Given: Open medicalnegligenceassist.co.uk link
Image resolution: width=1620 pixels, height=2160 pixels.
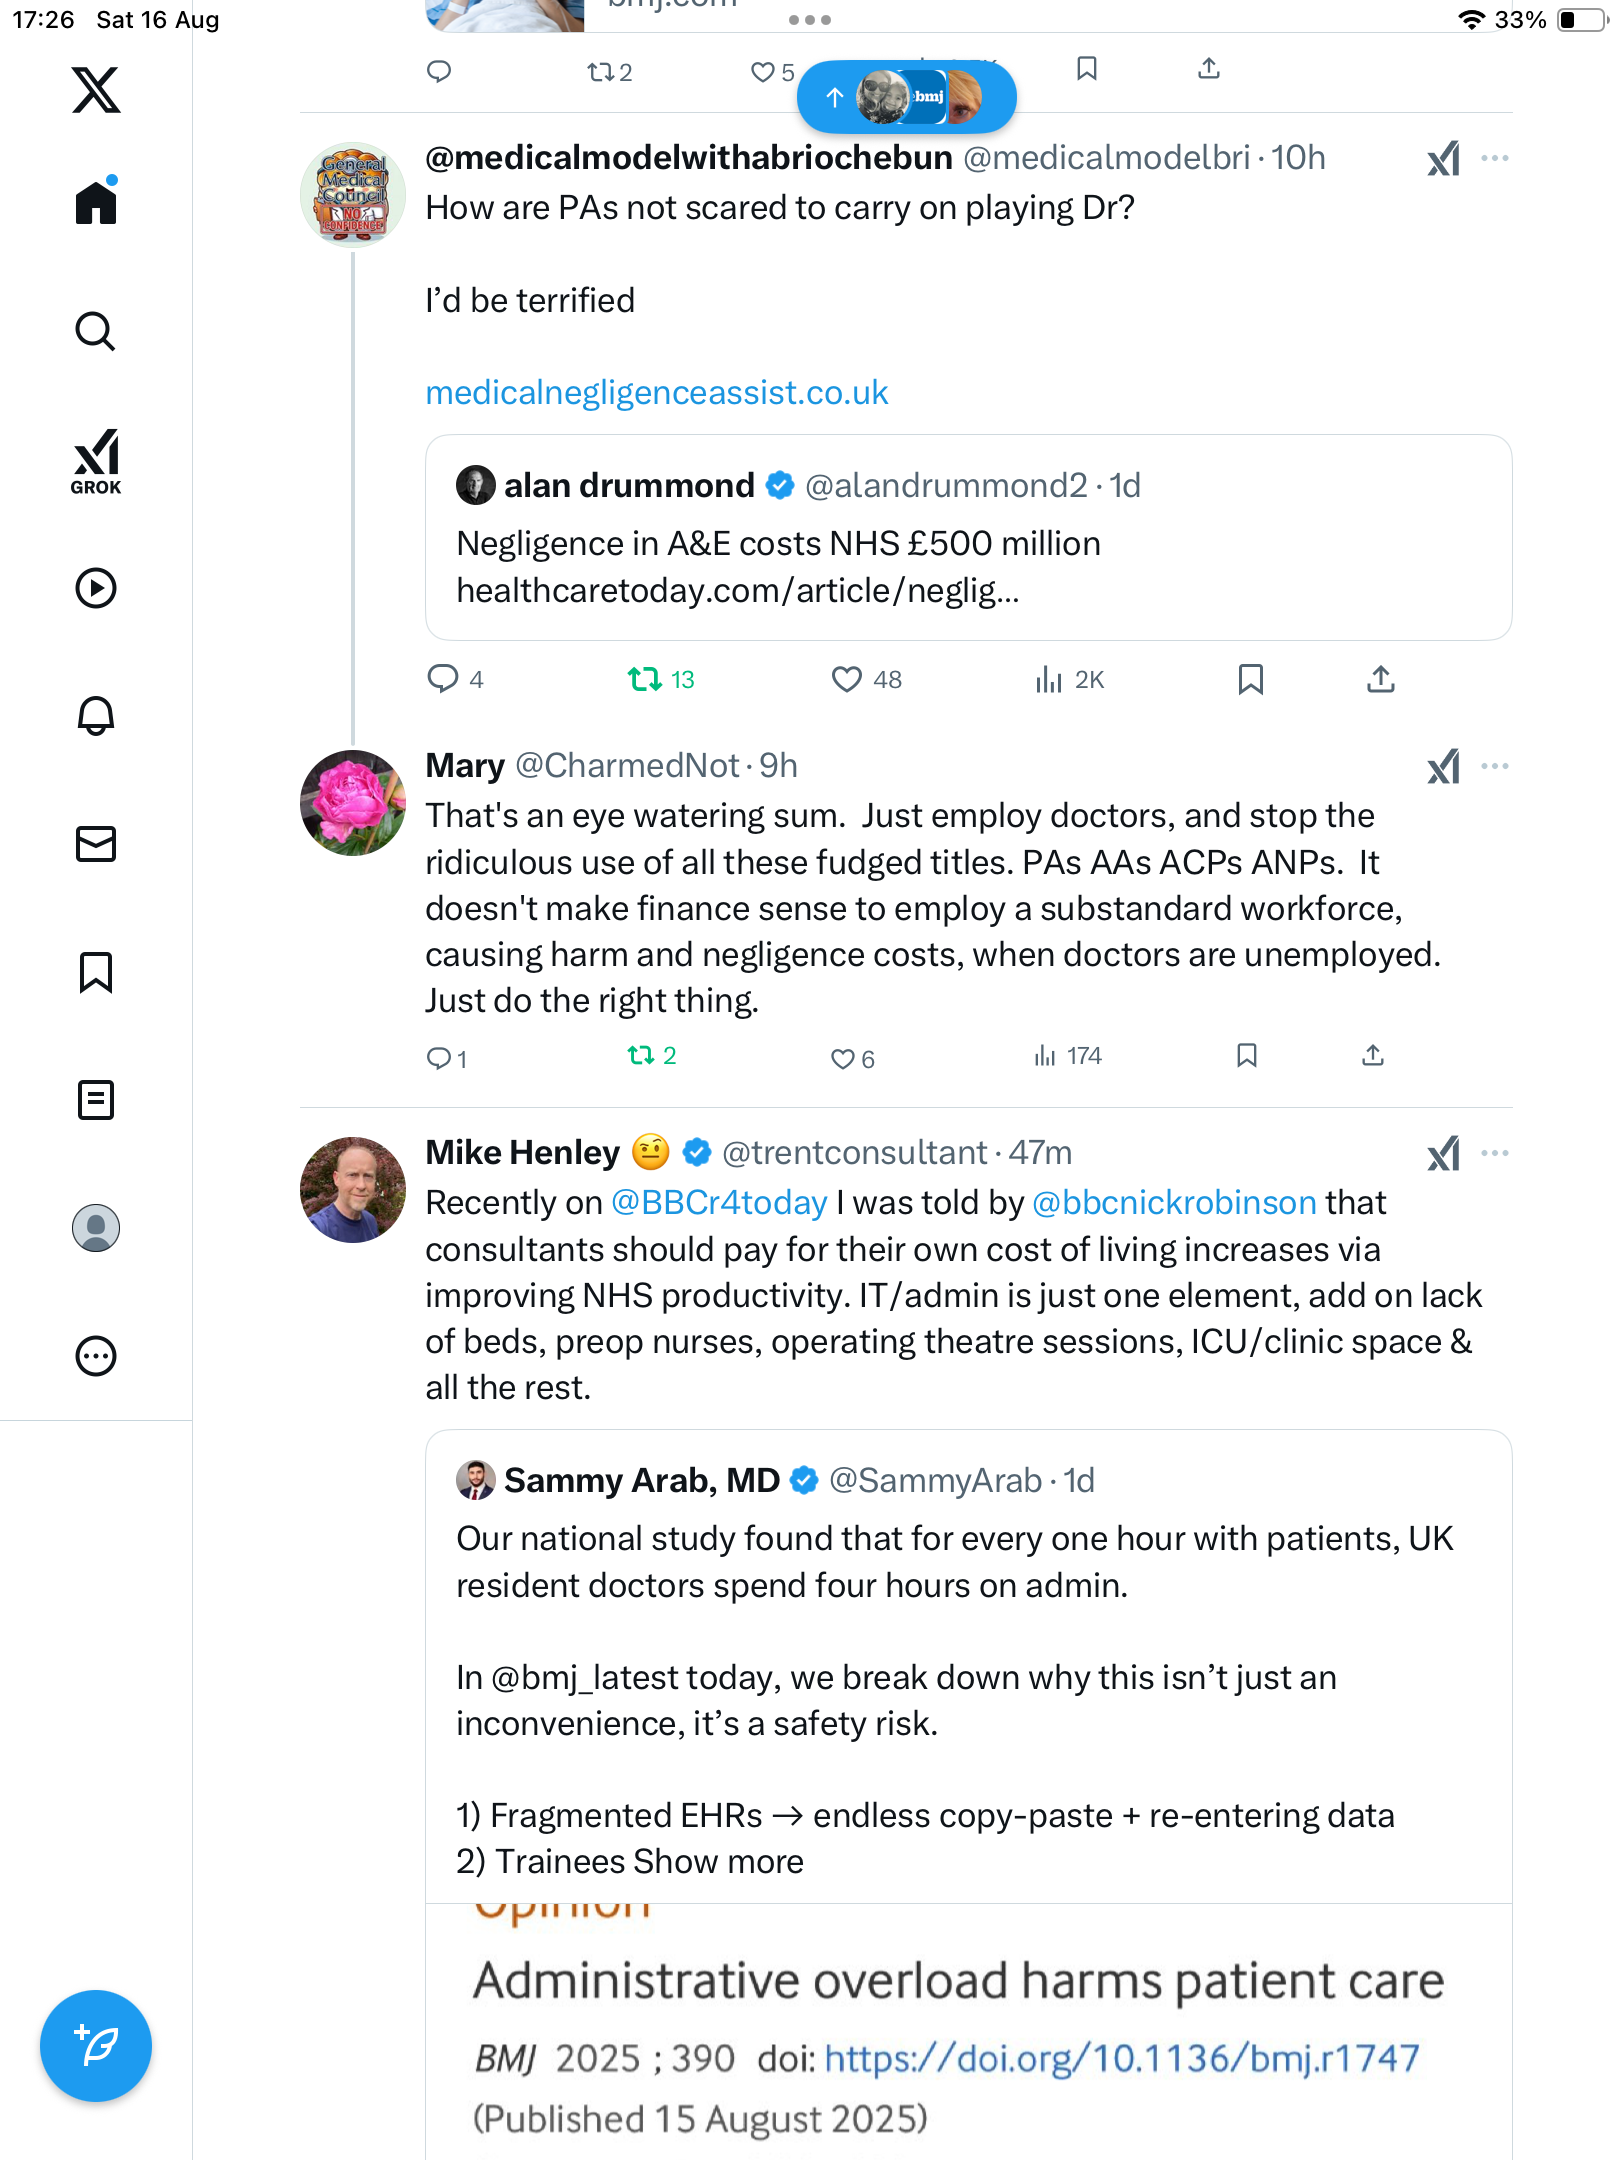Looking at the screenshot, I should click(x=656, y=393).
